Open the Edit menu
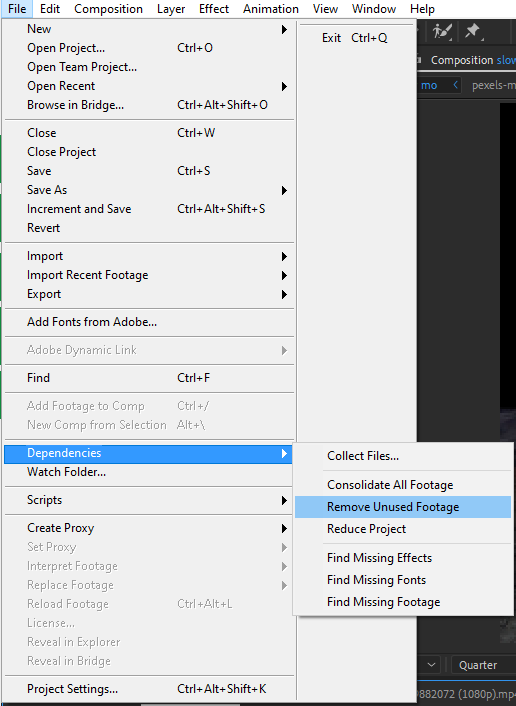The image size is (516, 706). click(50, 9)
